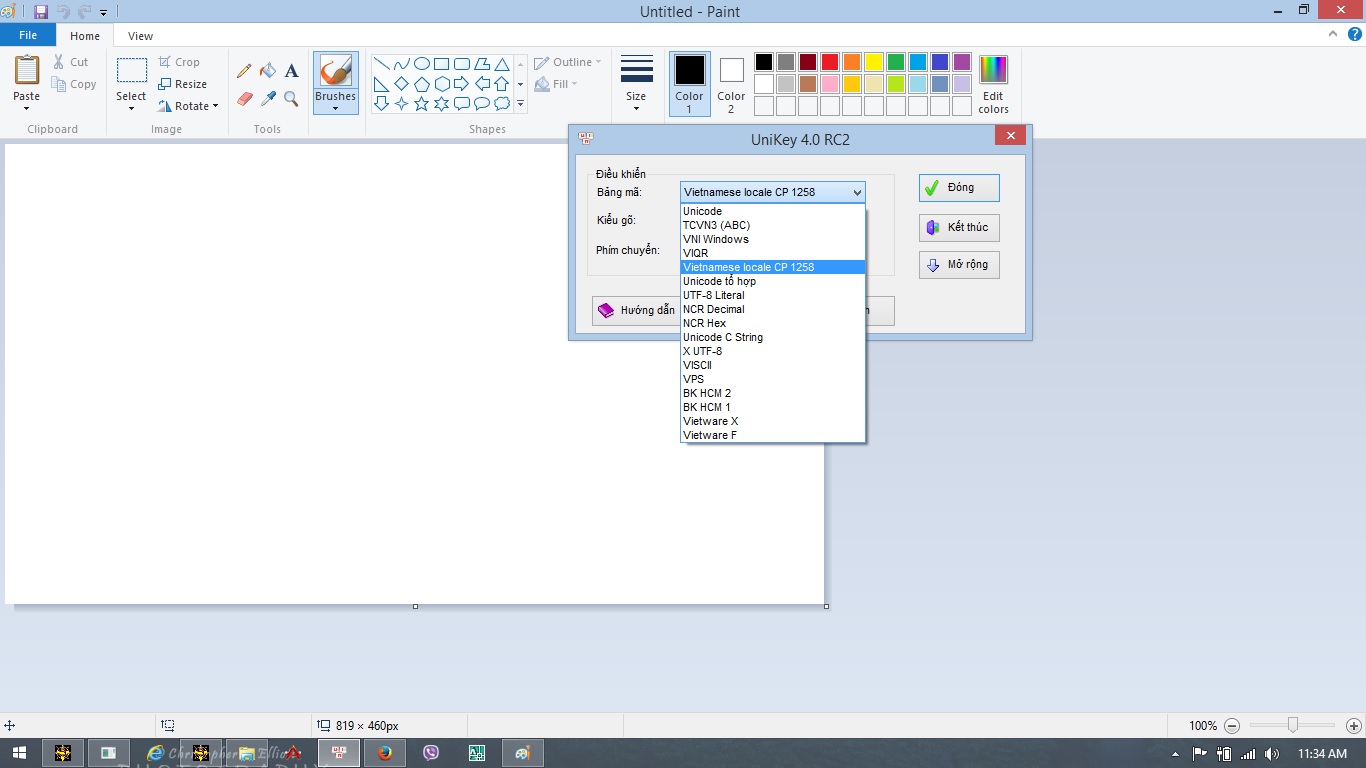Choose the straight Line shape
This screenshot has width=1366, height=768.
coord(381,63)
